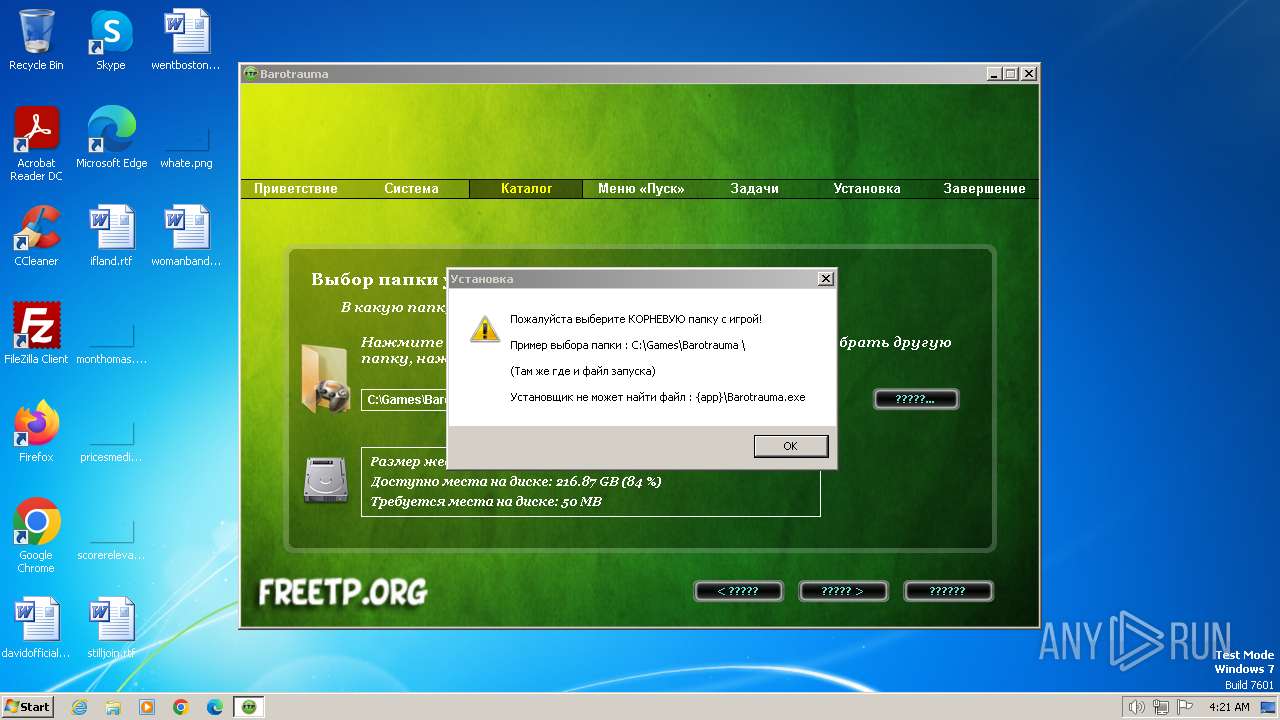Open Chrome from the taskbar
Viewport: 1280px width, 720px height.
pyautogui.click(x=181, y=707)
